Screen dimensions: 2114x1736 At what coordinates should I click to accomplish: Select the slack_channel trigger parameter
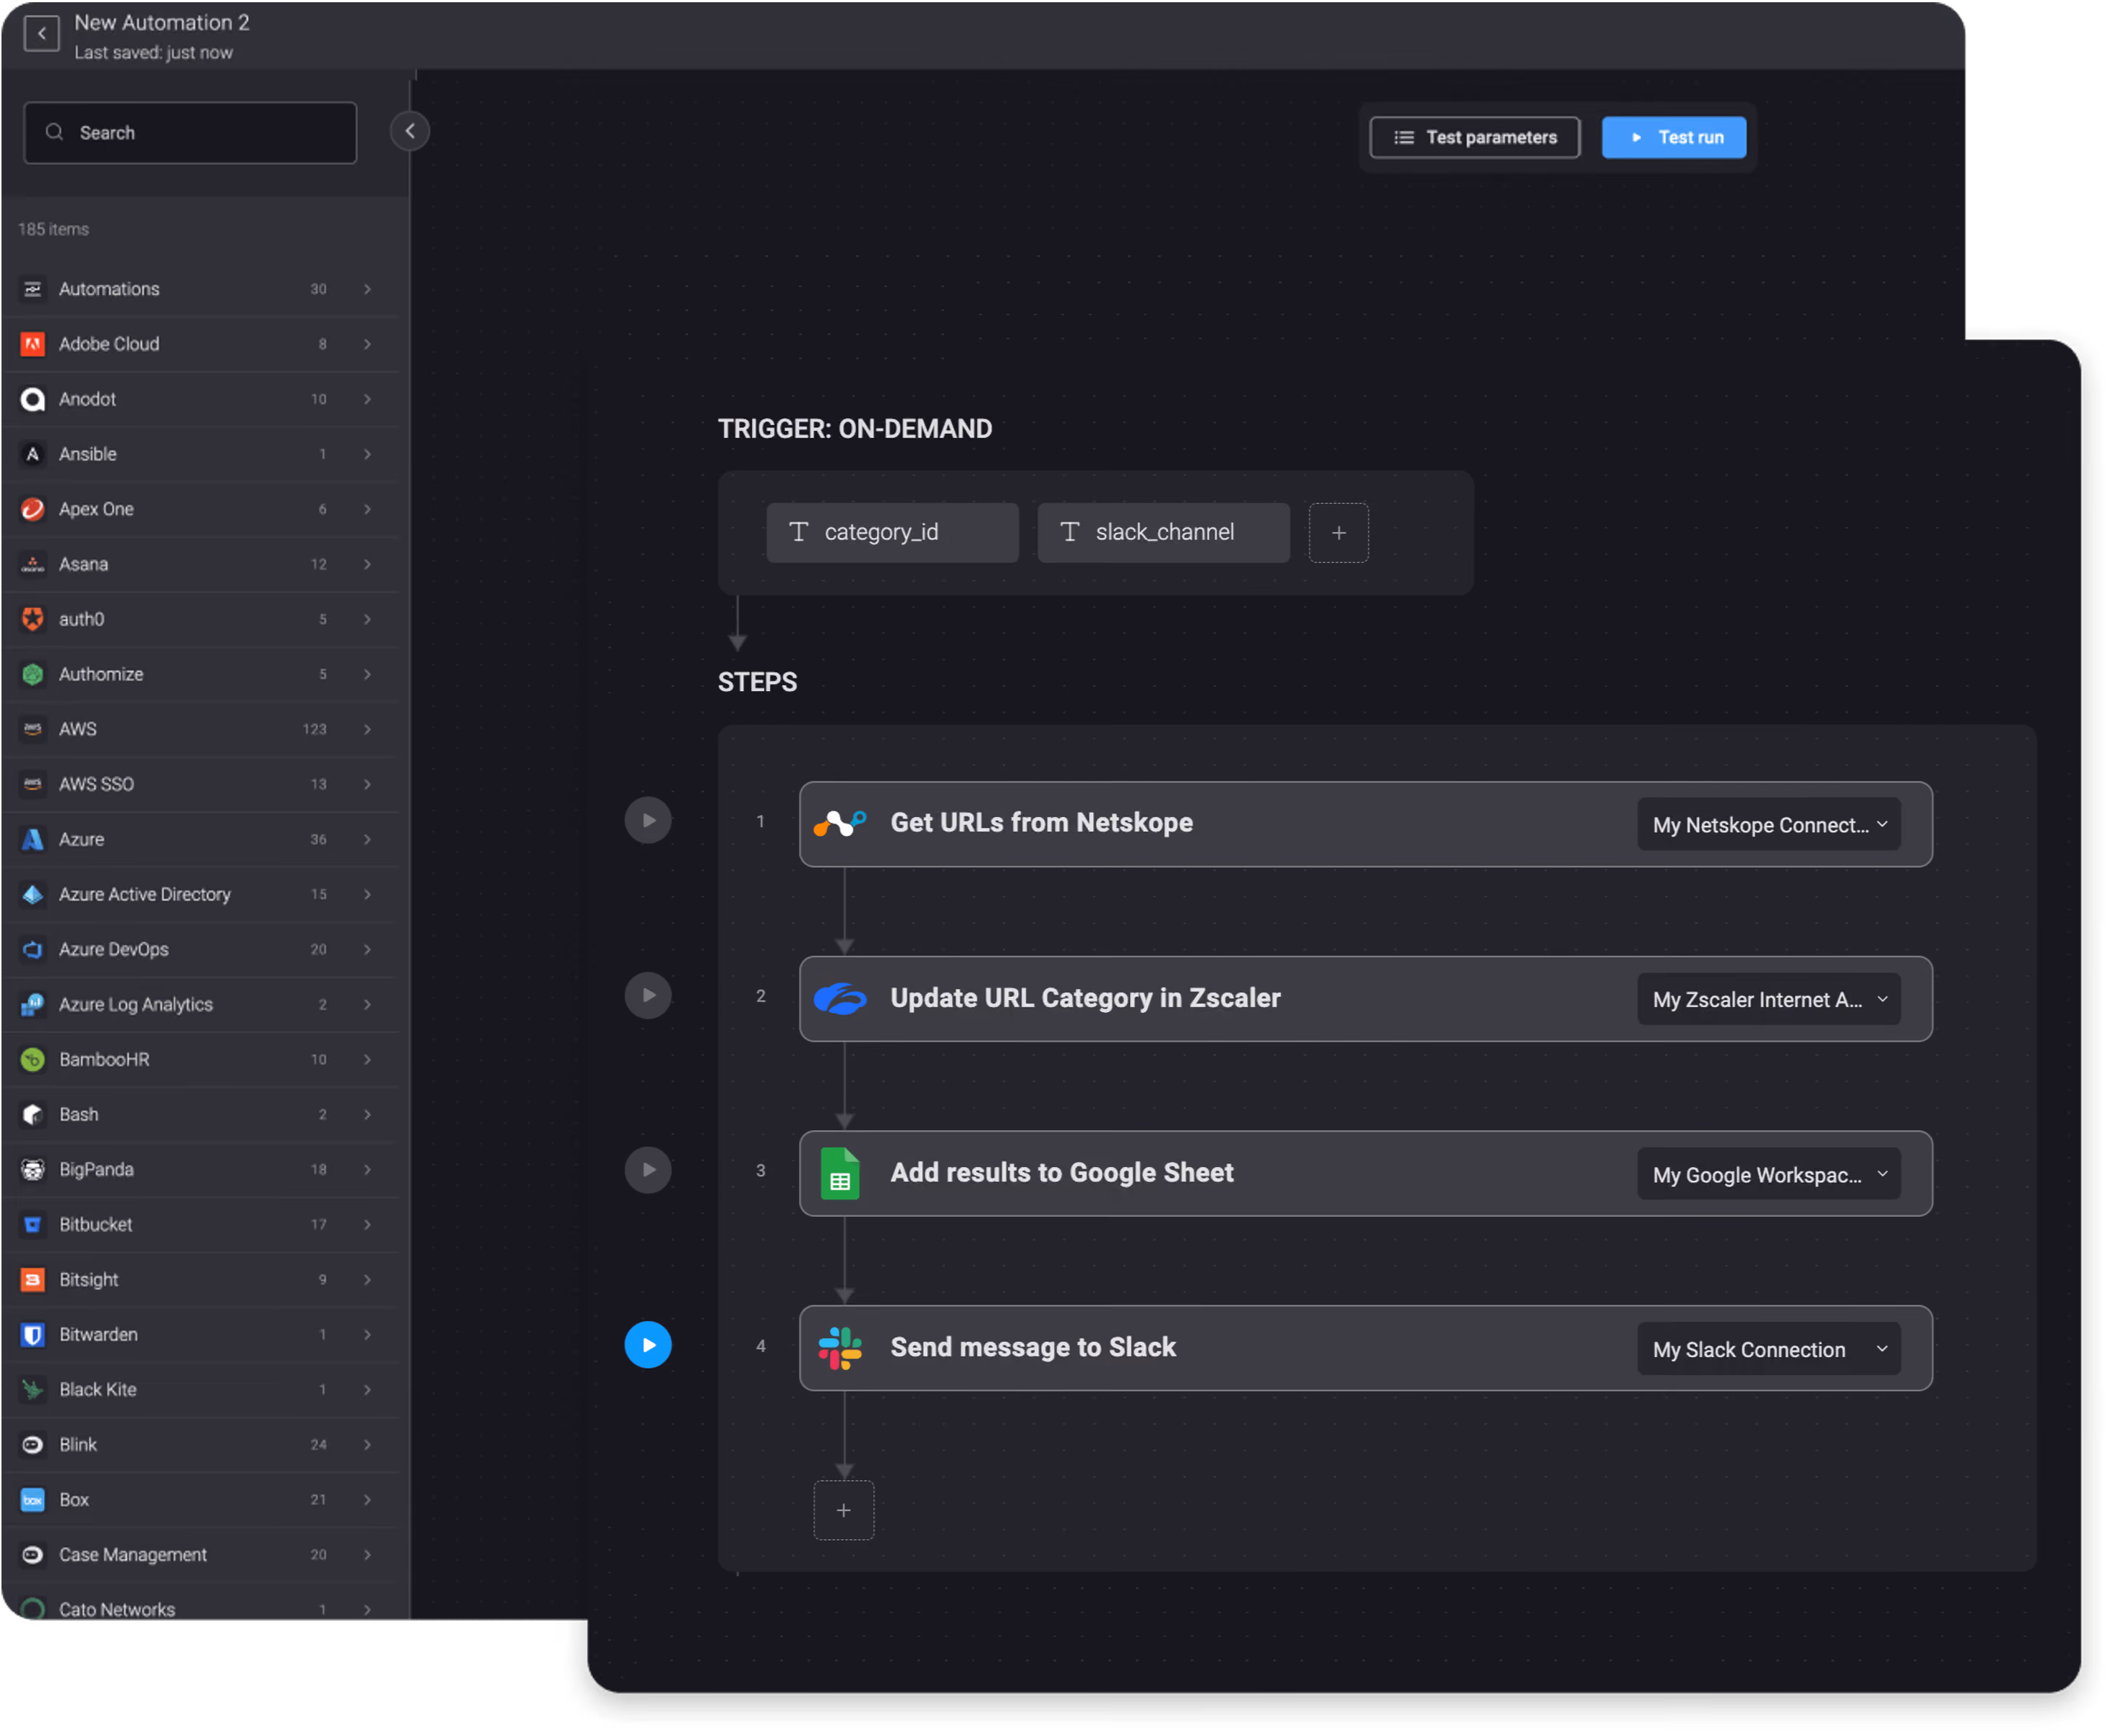1163,532
